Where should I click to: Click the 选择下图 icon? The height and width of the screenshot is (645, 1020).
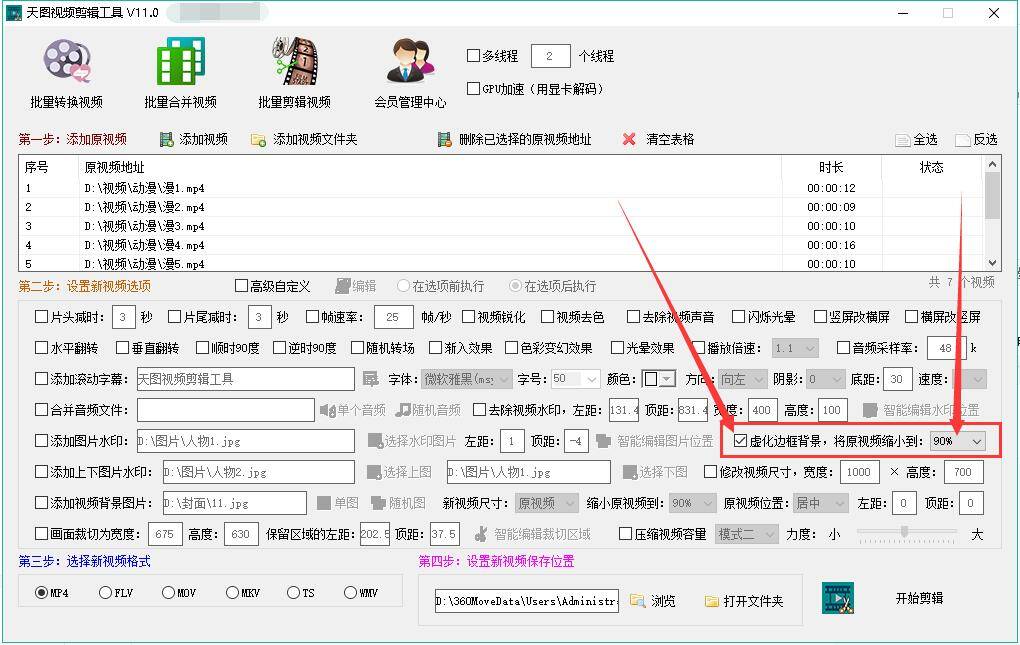pos(630,472)
